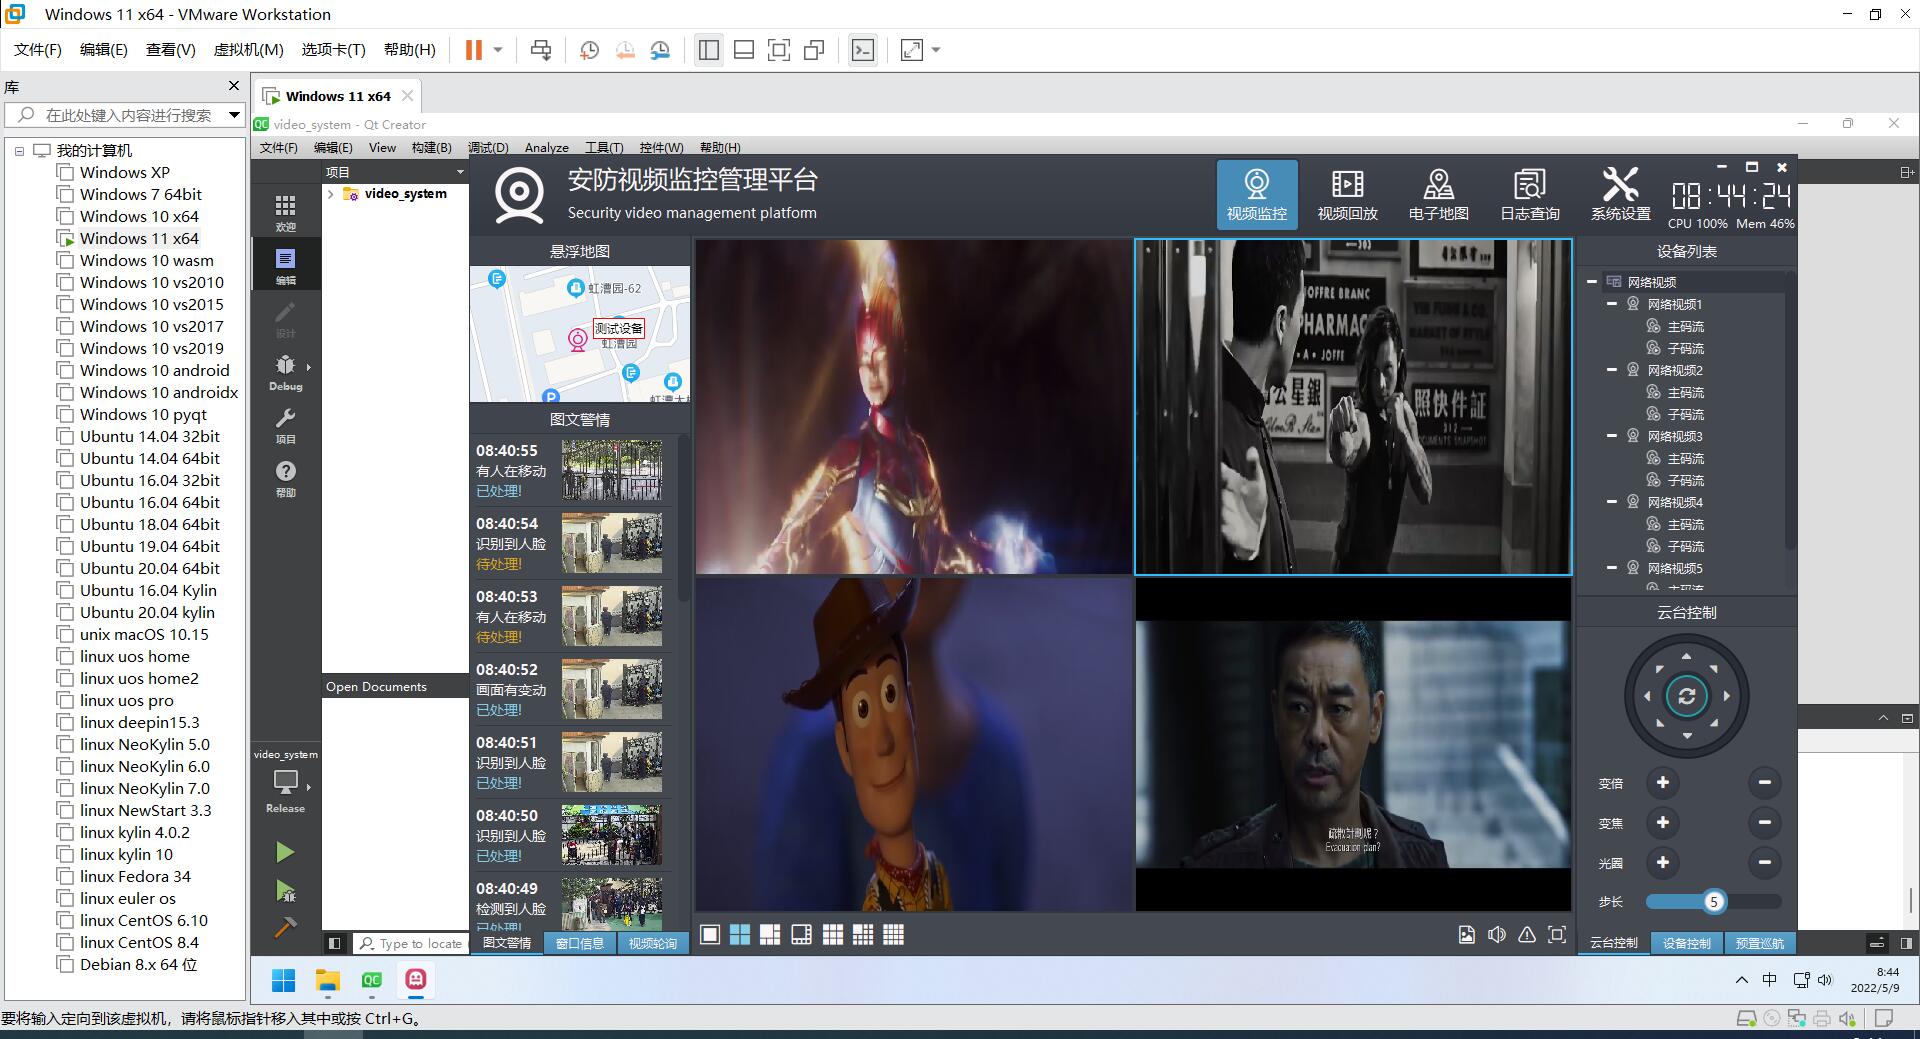1920x1039 pixels.
Task: Switch to four-window video layout
Action: click(740, 935)
